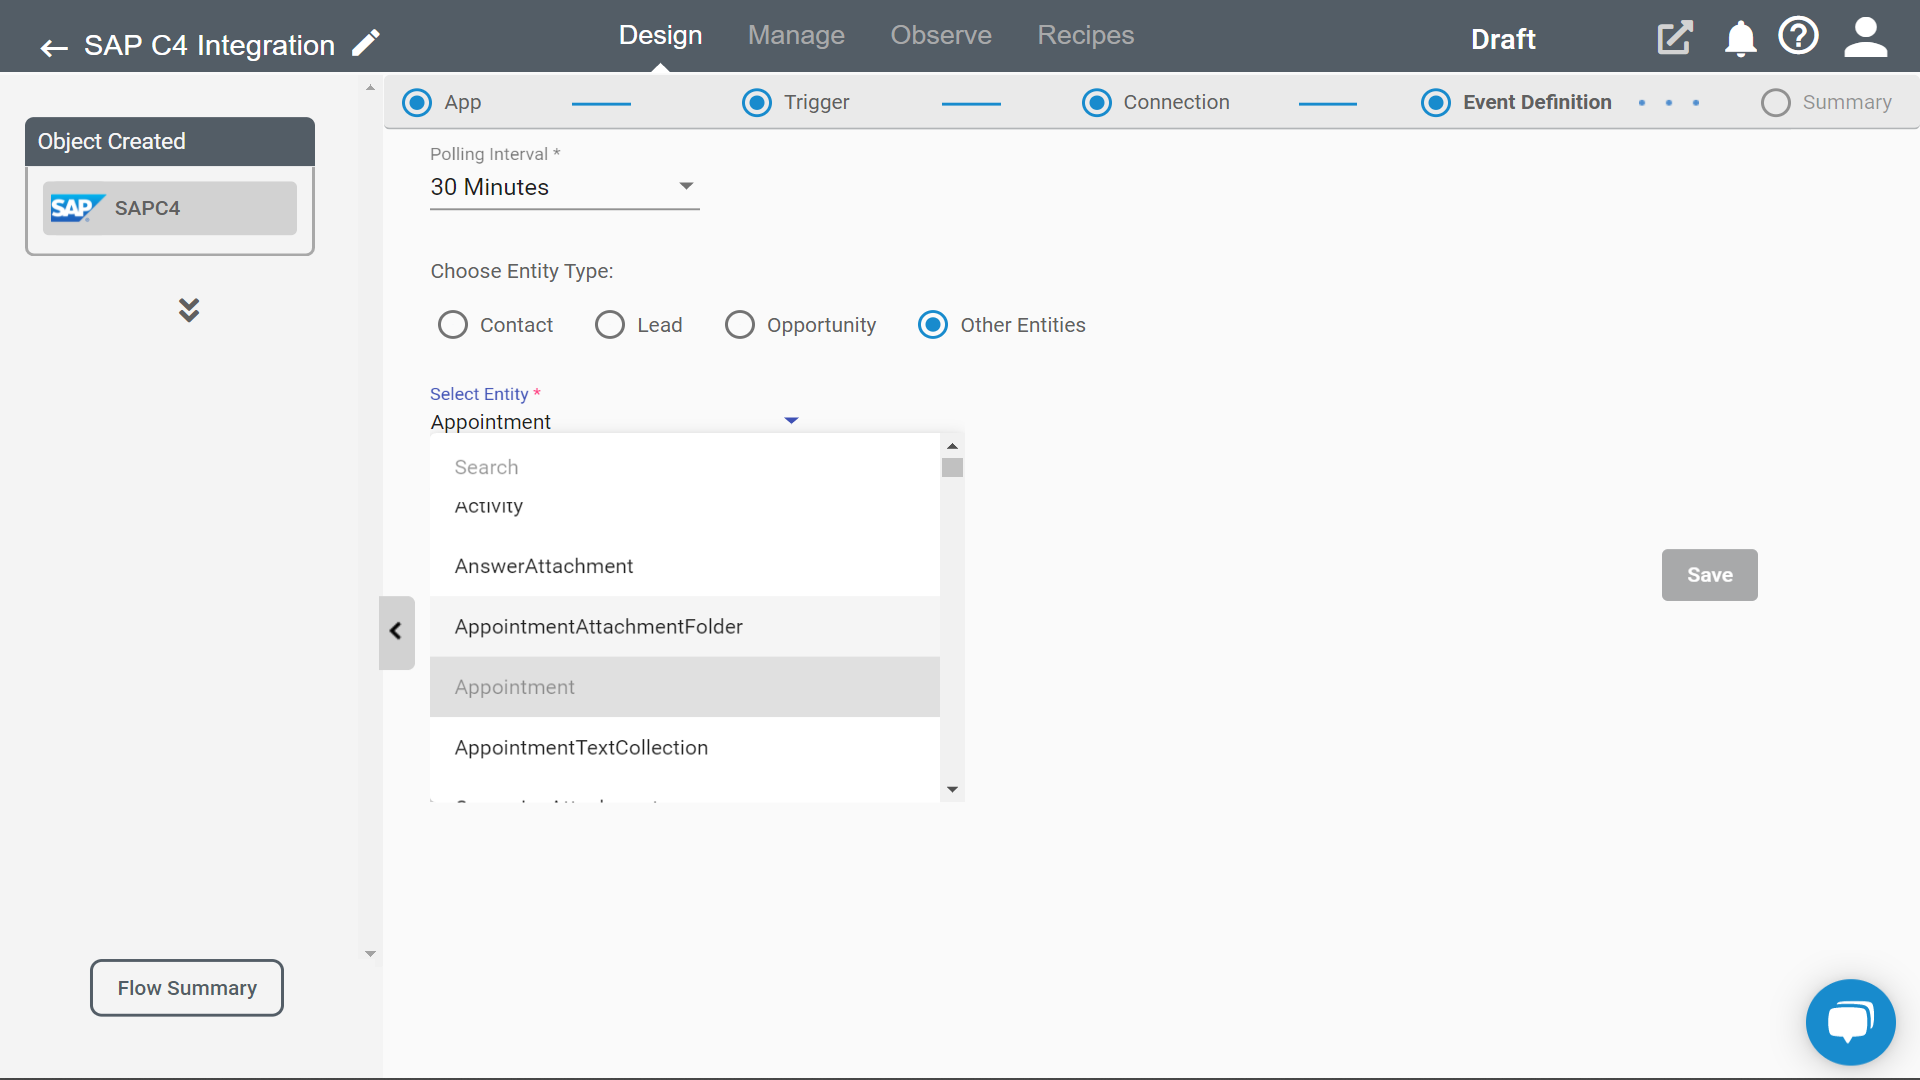
Task: Click the SAP C4 Integration title
Action: (x=209, y=45)
